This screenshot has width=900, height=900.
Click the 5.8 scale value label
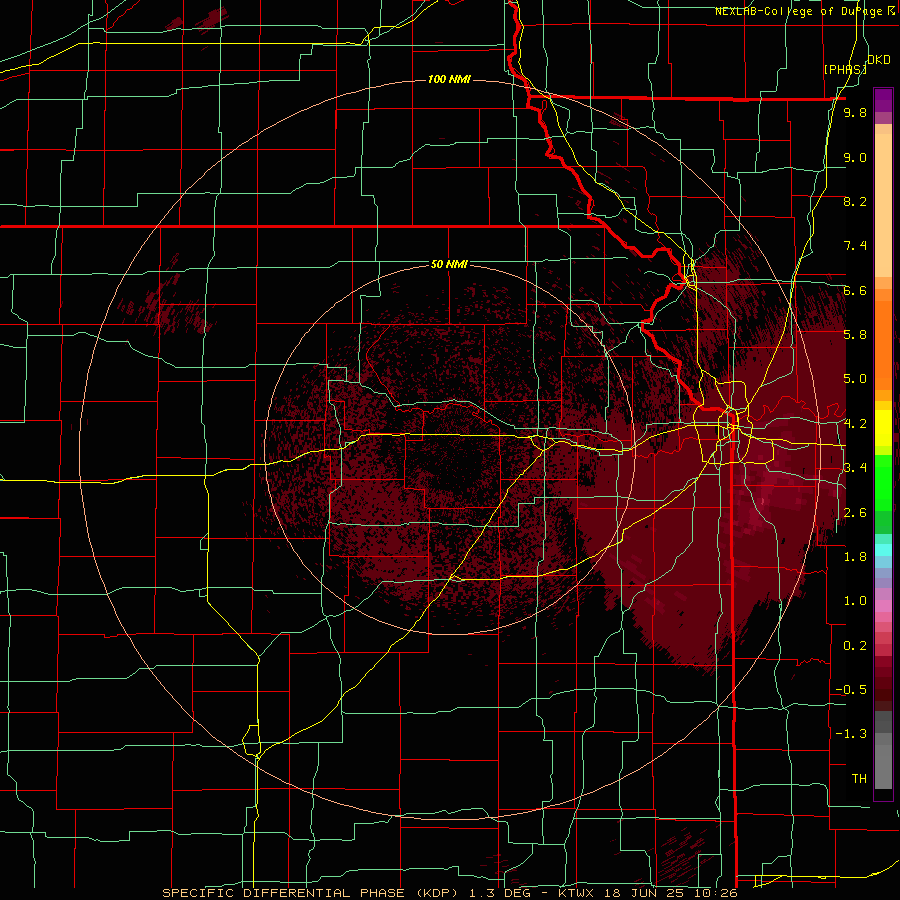coord(855,335)
